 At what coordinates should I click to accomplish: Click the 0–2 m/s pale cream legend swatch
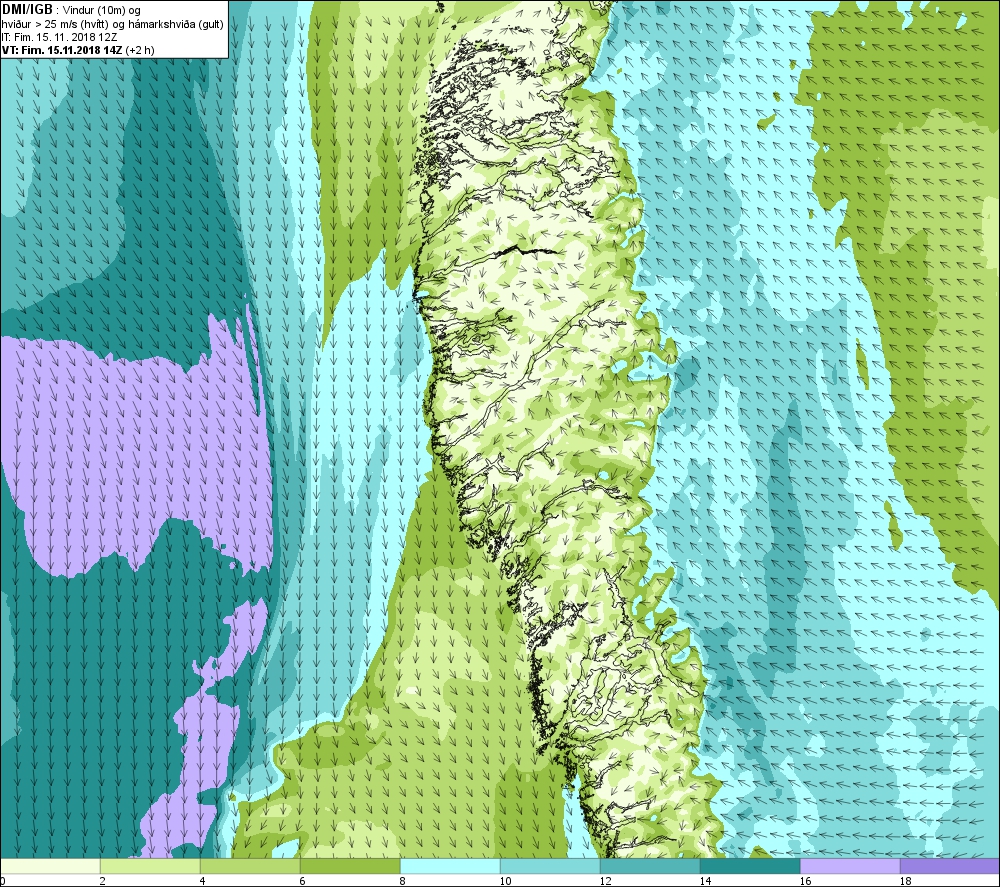coord(50,866)
